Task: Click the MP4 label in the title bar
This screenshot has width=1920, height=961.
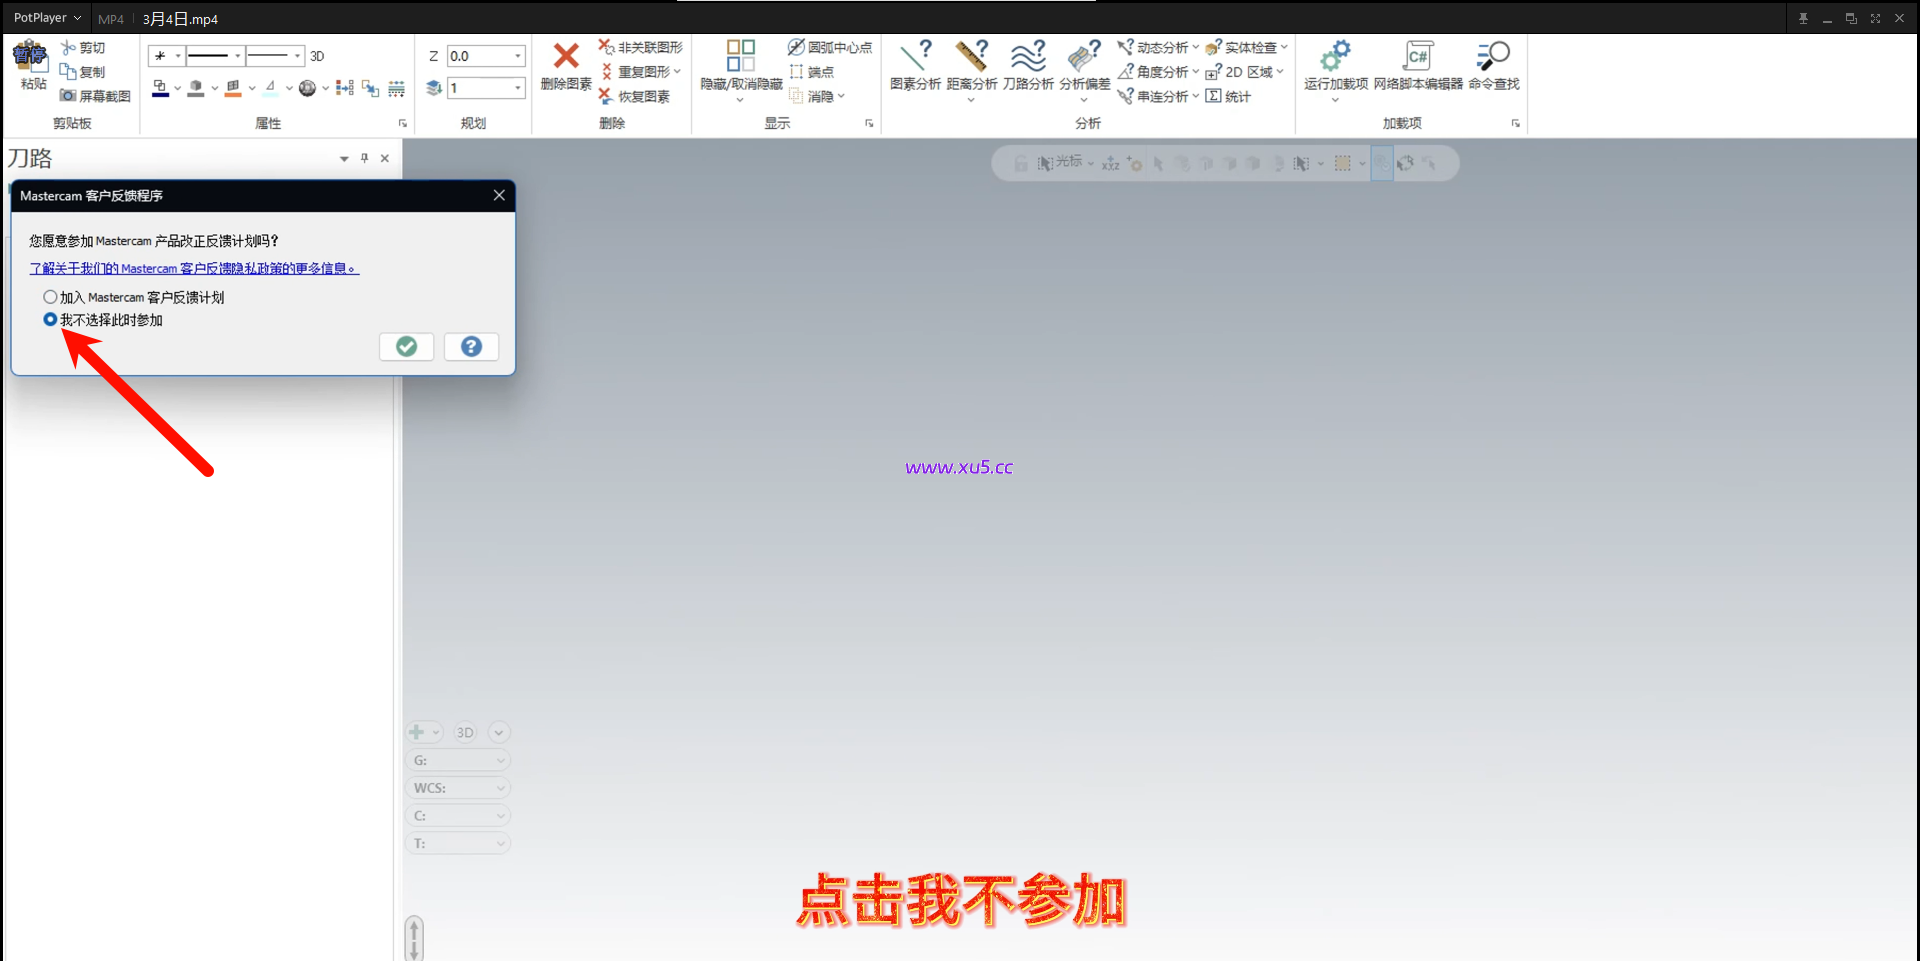Action: pyautogui.click(x=110, y=18)
